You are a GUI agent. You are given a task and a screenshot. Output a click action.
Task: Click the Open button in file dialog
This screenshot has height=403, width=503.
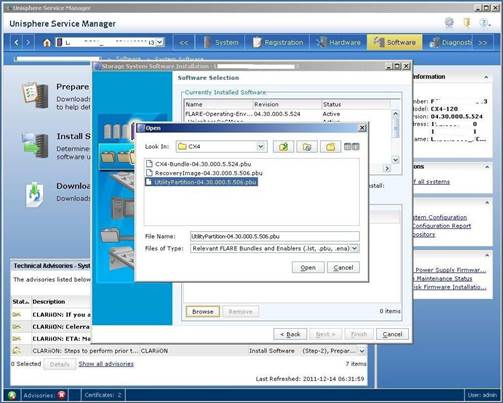click(x=308, y=267)
